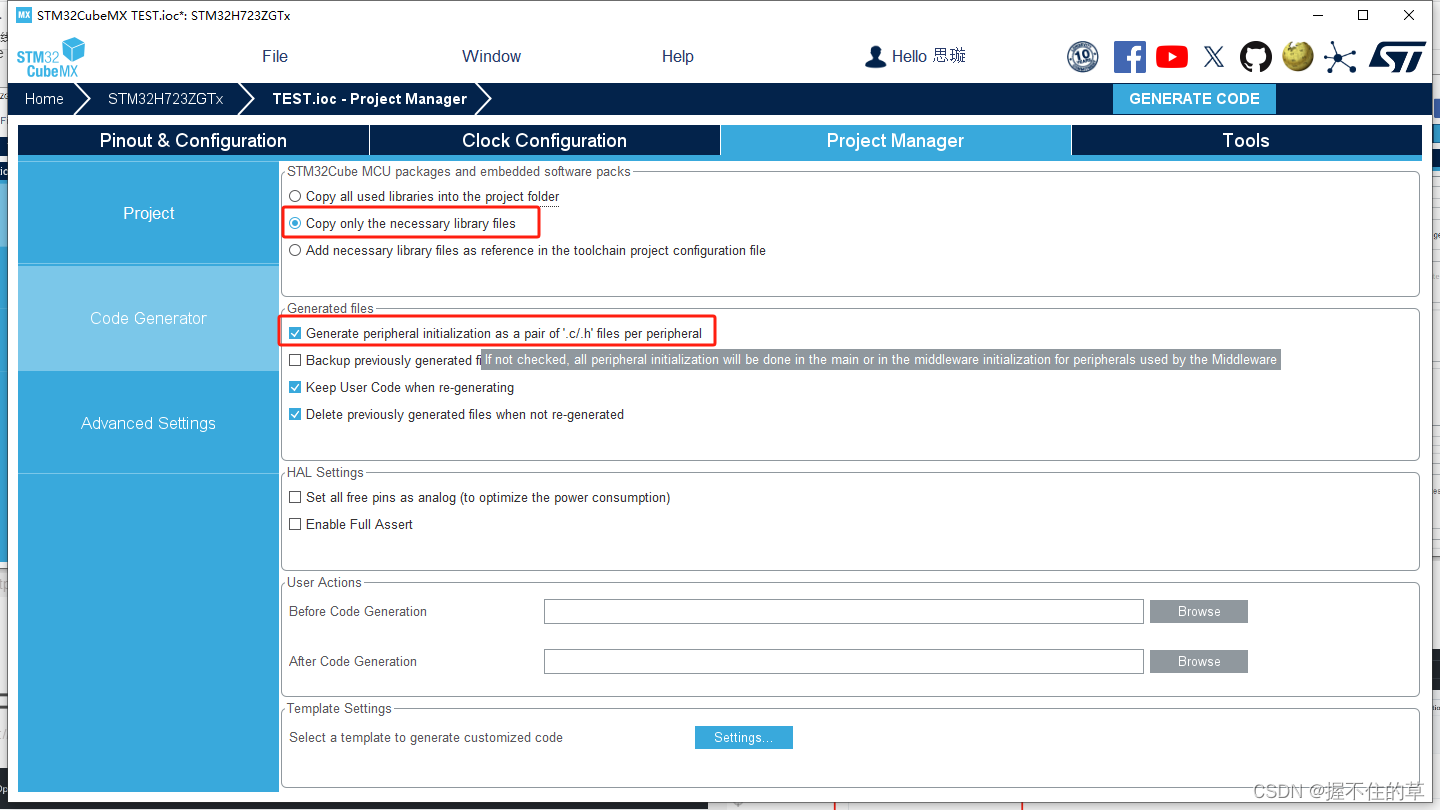Open the Help menu

tap(677, 56)
